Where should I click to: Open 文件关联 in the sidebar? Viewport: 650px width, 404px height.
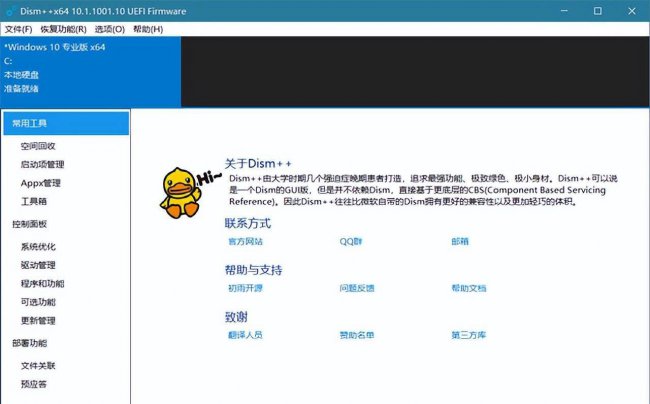pos(38,365)
